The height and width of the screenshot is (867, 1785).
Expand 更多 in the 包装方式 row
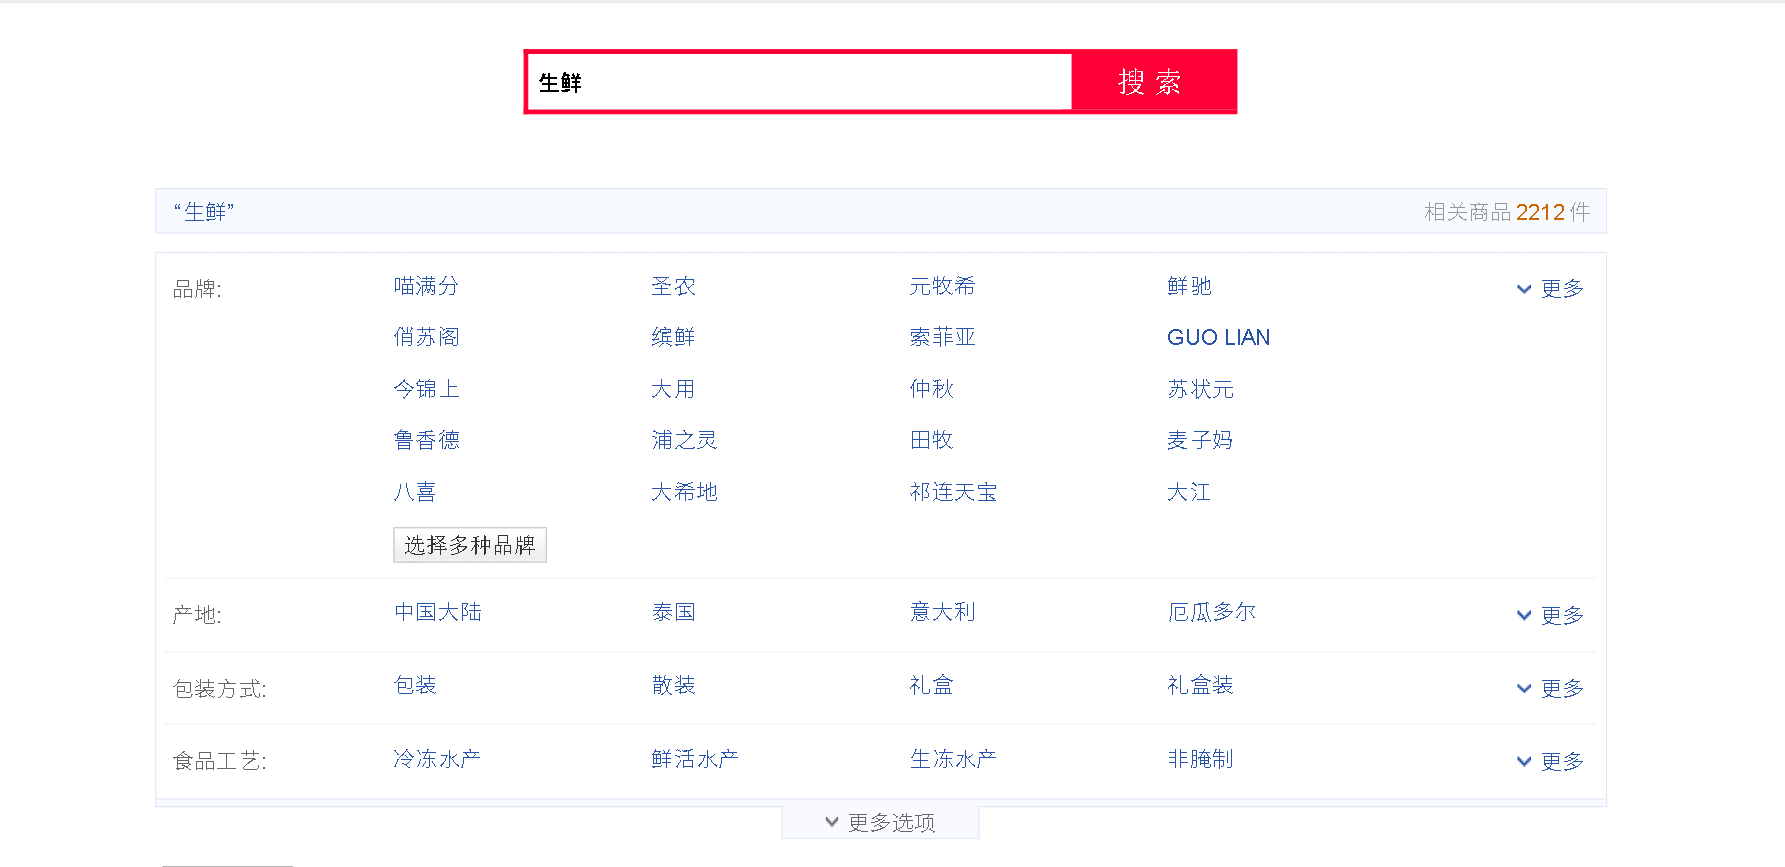[1550, 689]
